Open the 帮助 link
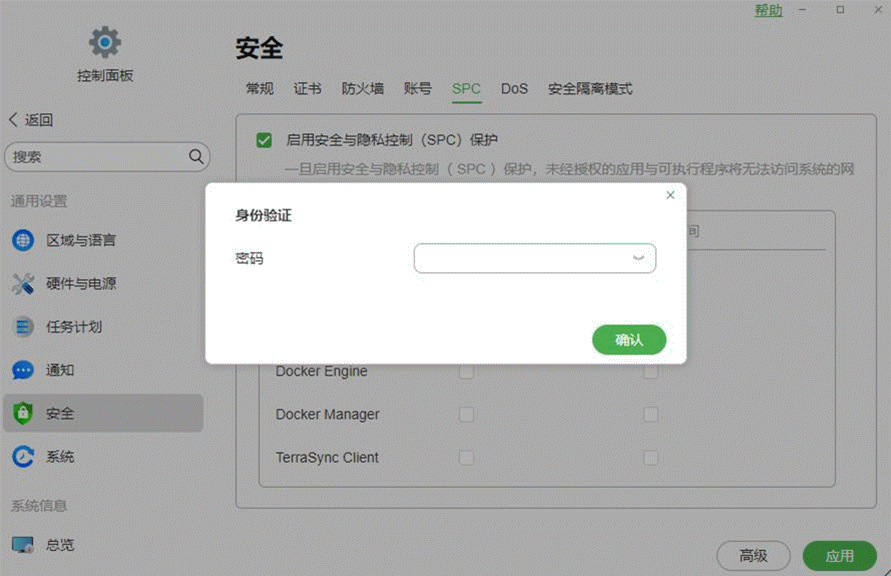Viewport: 891px width, 576px height. point(767,10)
